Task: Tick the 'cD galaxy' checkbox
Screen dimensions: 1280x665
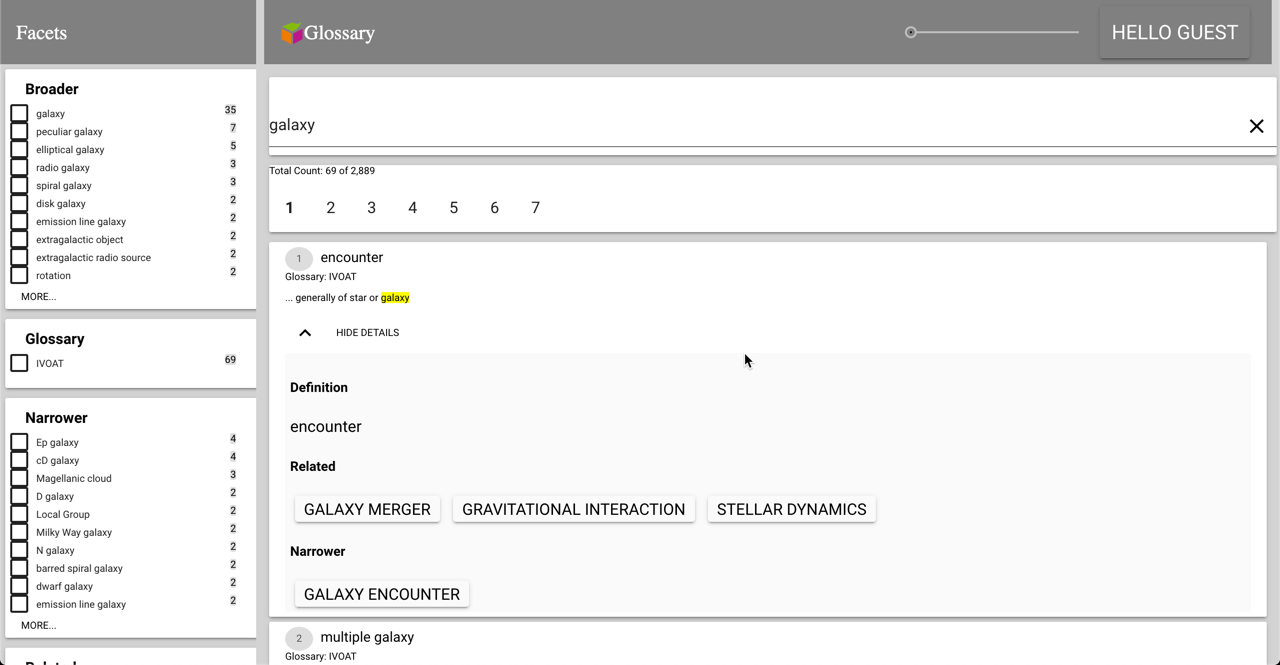Action: (x=19, y=460)
